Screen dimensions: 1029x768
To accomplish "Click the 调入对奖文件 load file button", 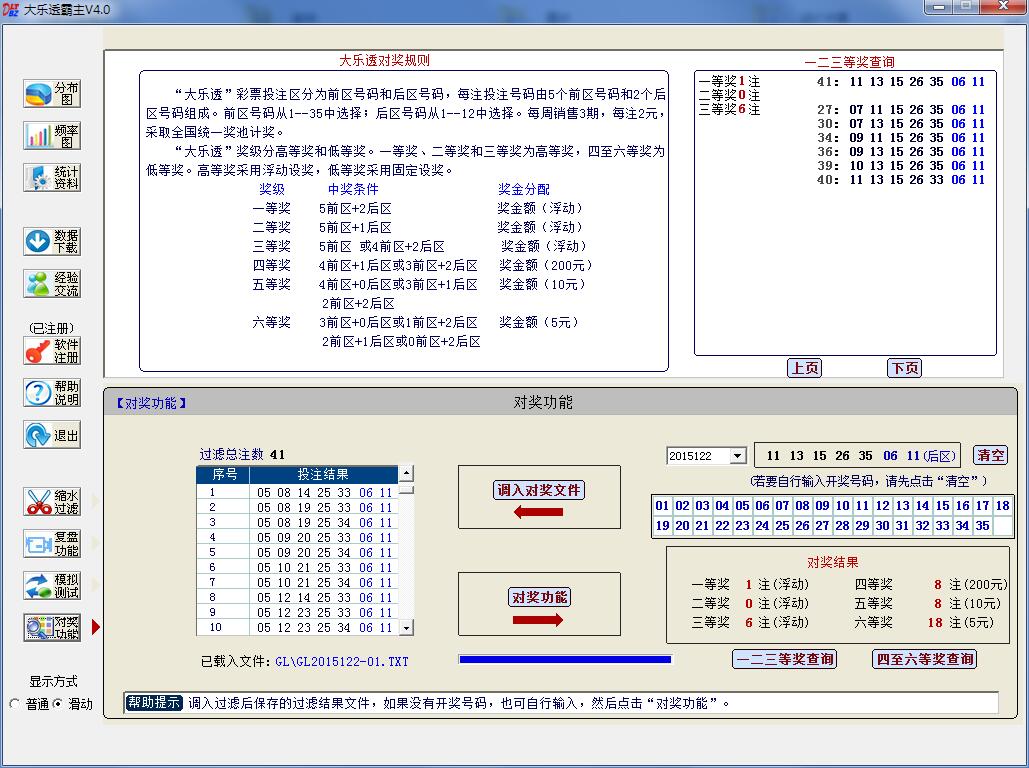I will (540, 490).
